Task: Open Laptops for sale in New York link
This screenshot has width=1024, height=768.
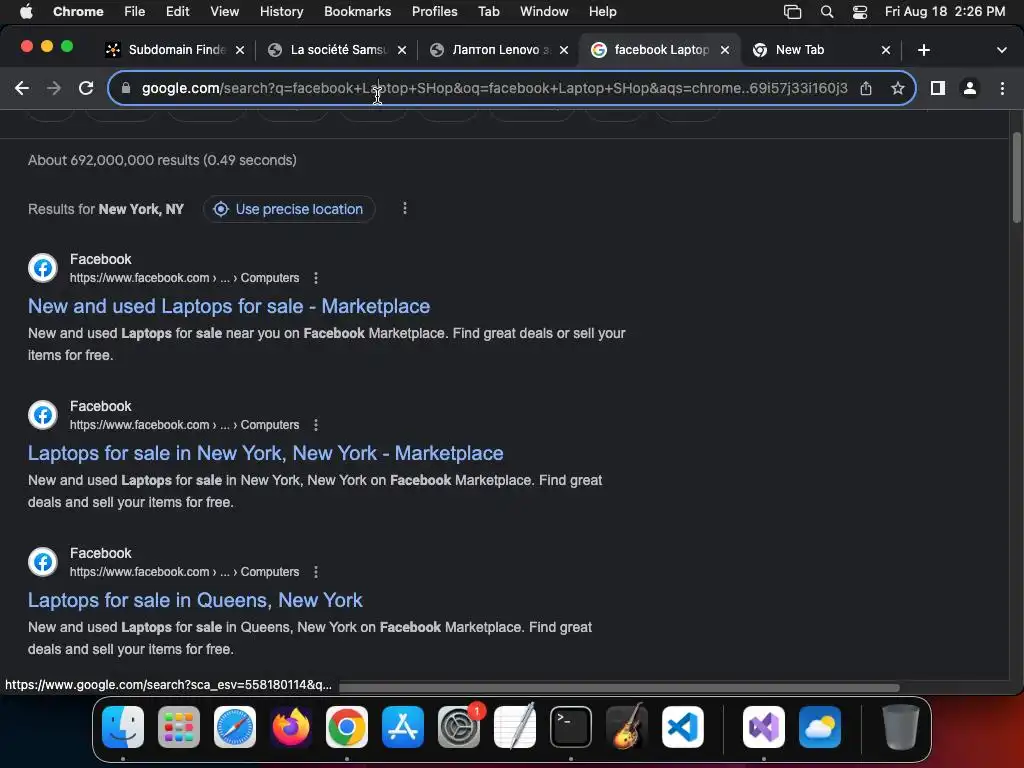Action: tap(265, 453)
